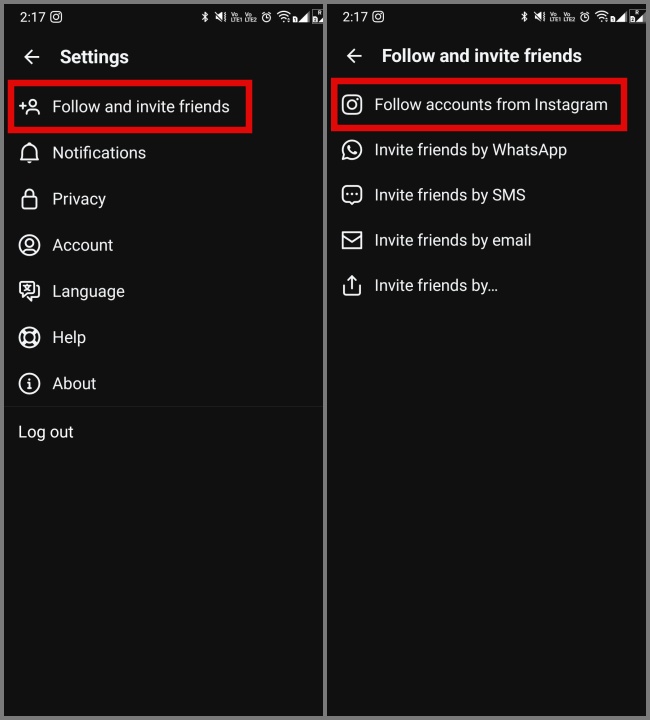
Task: Tap the add-person icon for Follow and invite
Action: (x=29, y=107)
